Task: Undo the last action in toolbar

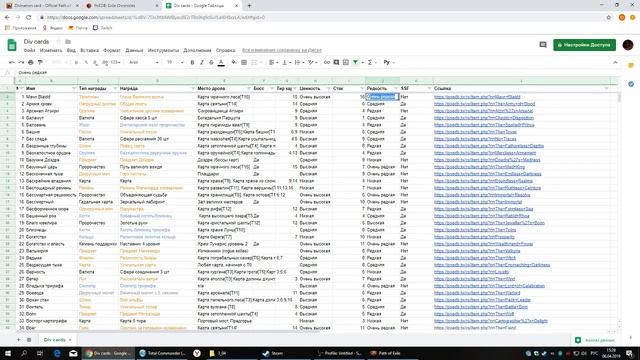Action: click(12, 62)
